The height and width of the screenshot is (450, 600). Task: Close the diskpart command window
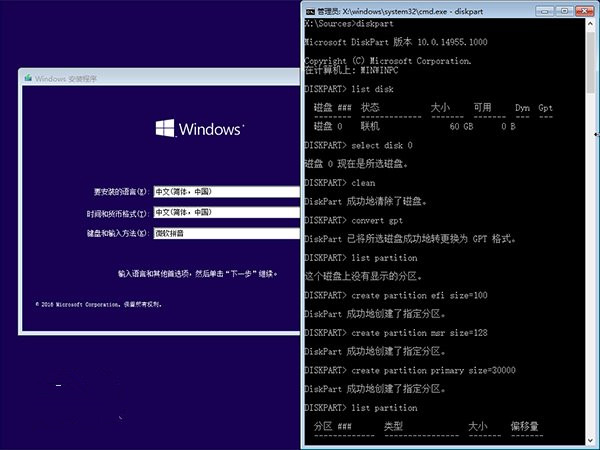[x=584, y=11]
